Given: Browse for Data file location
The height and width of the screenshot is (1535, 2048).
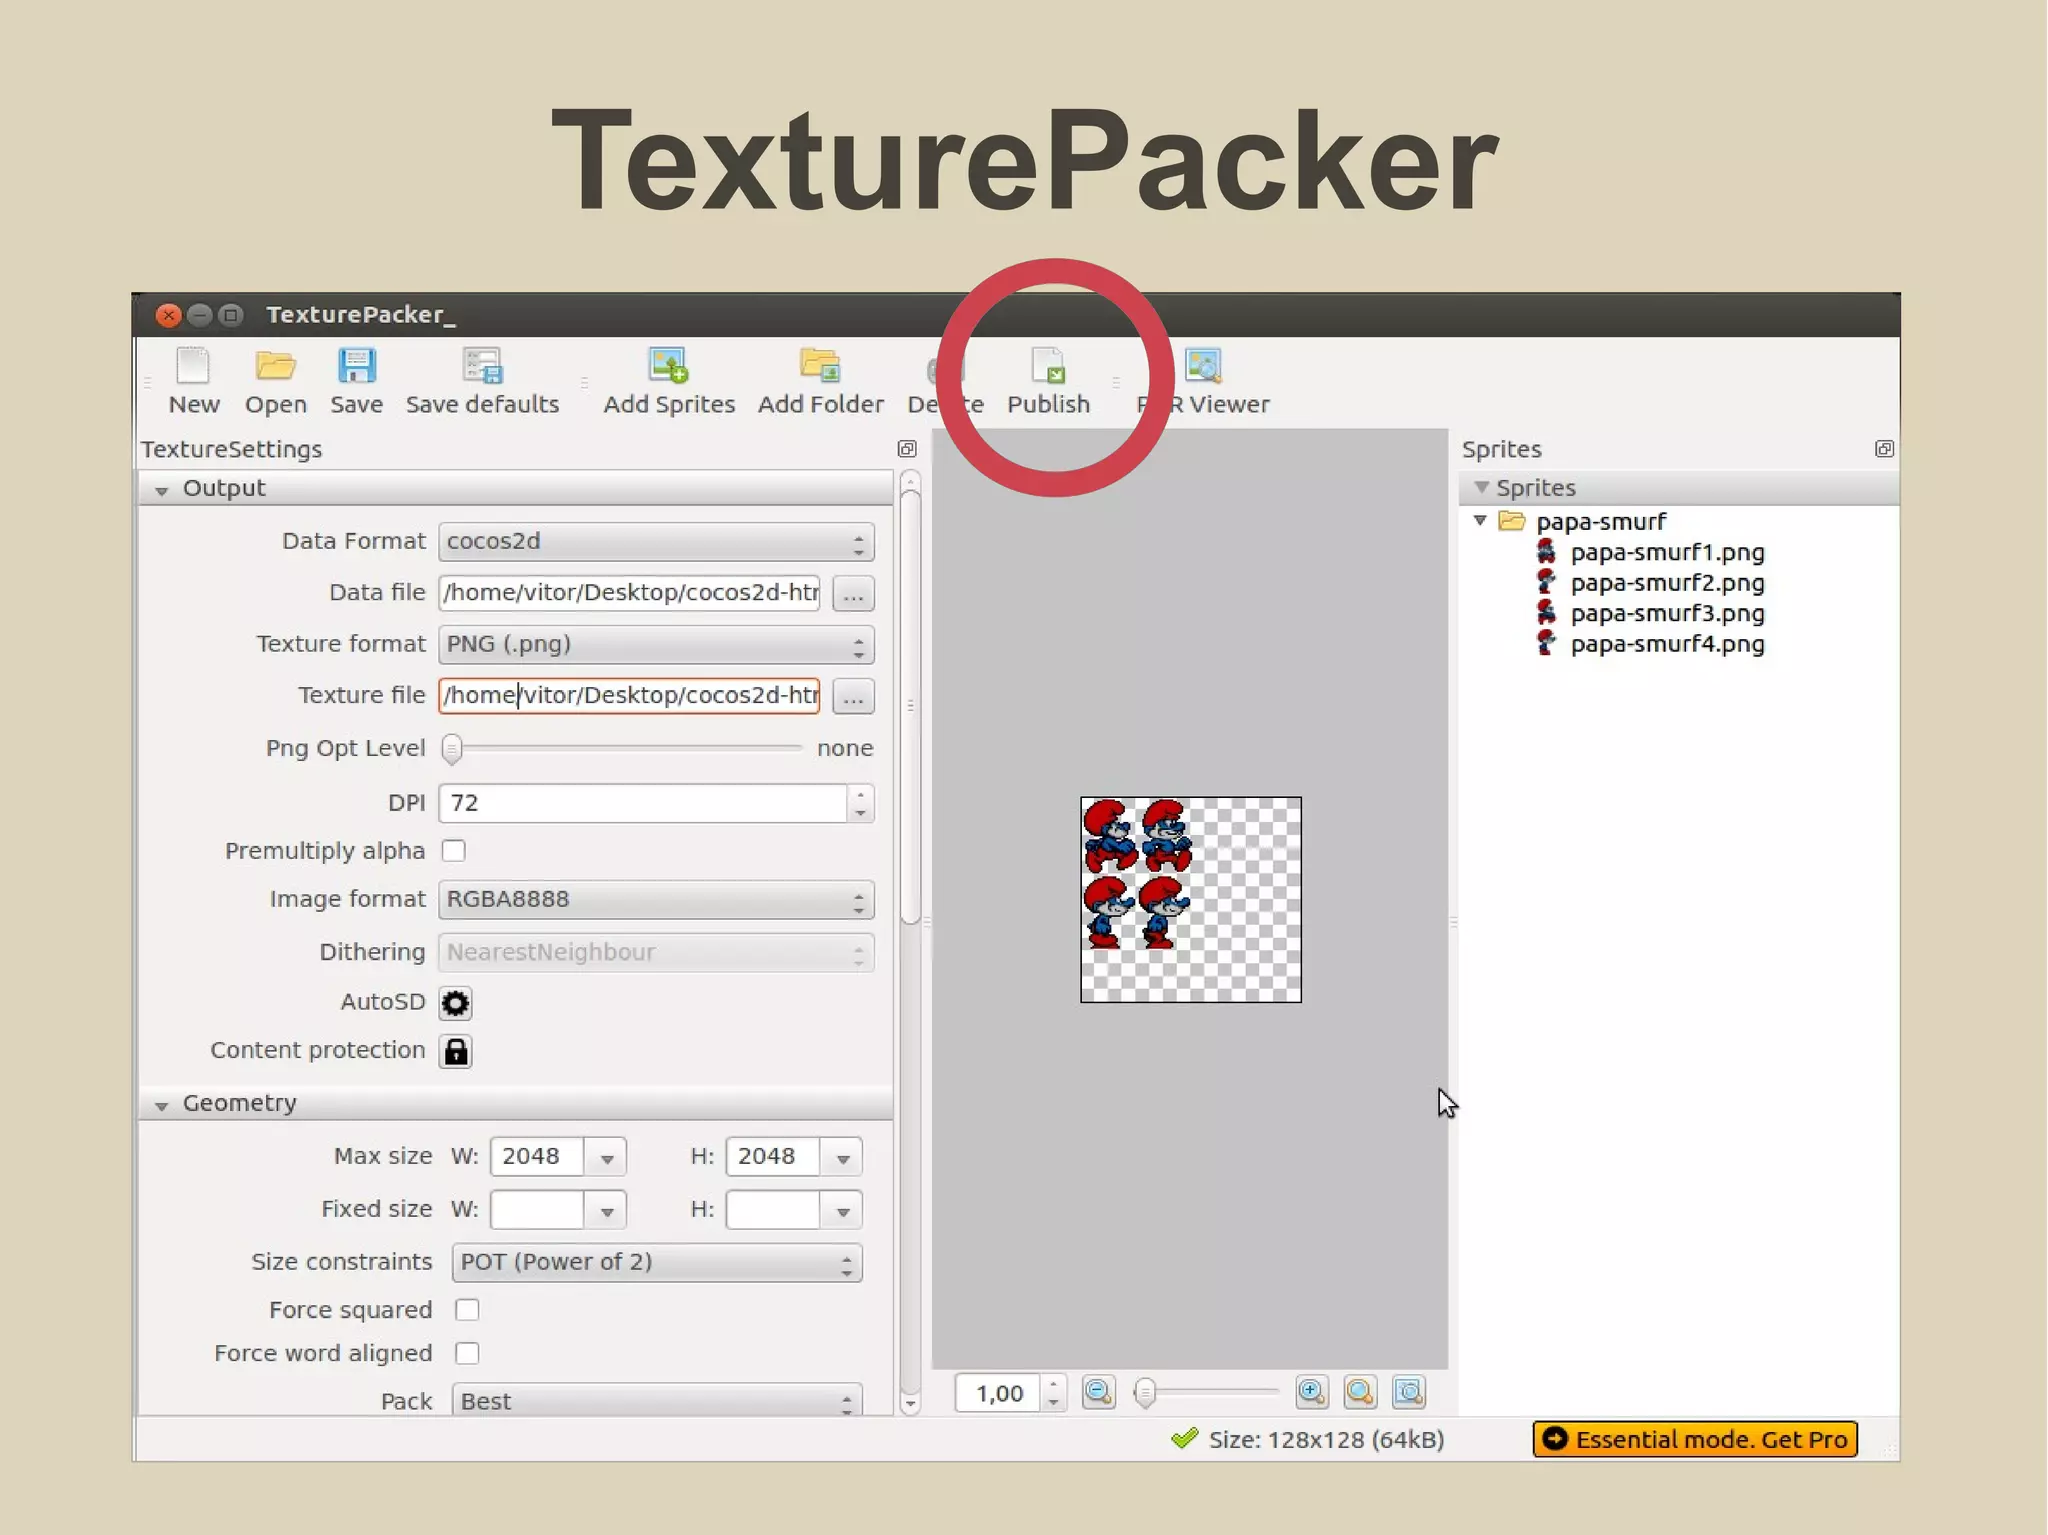Looking at the screenshot, I should click(853, 594).
